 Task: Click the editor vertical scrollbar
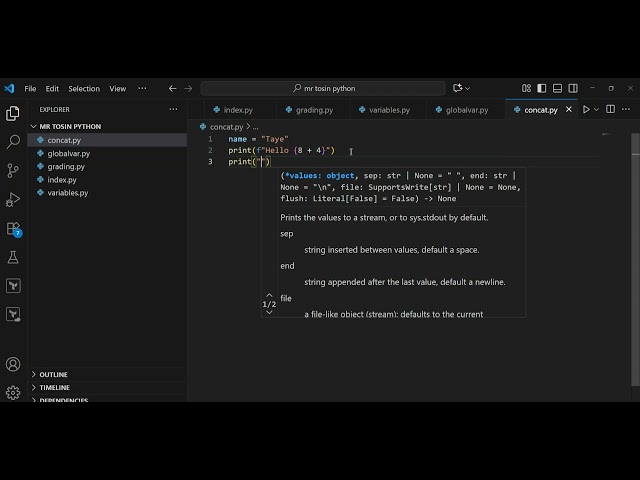(636, 260)
